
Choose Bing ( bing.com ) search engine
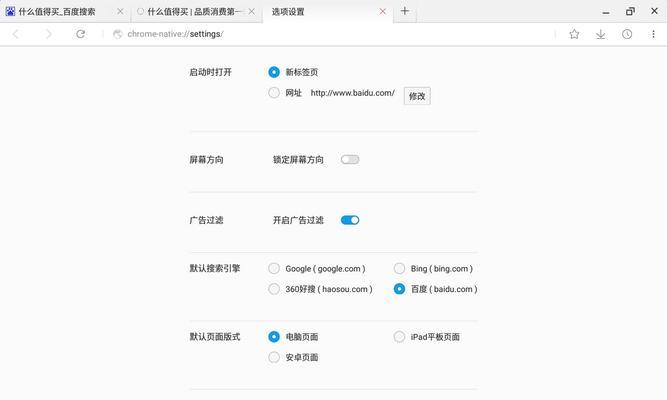tap(399, 269)
